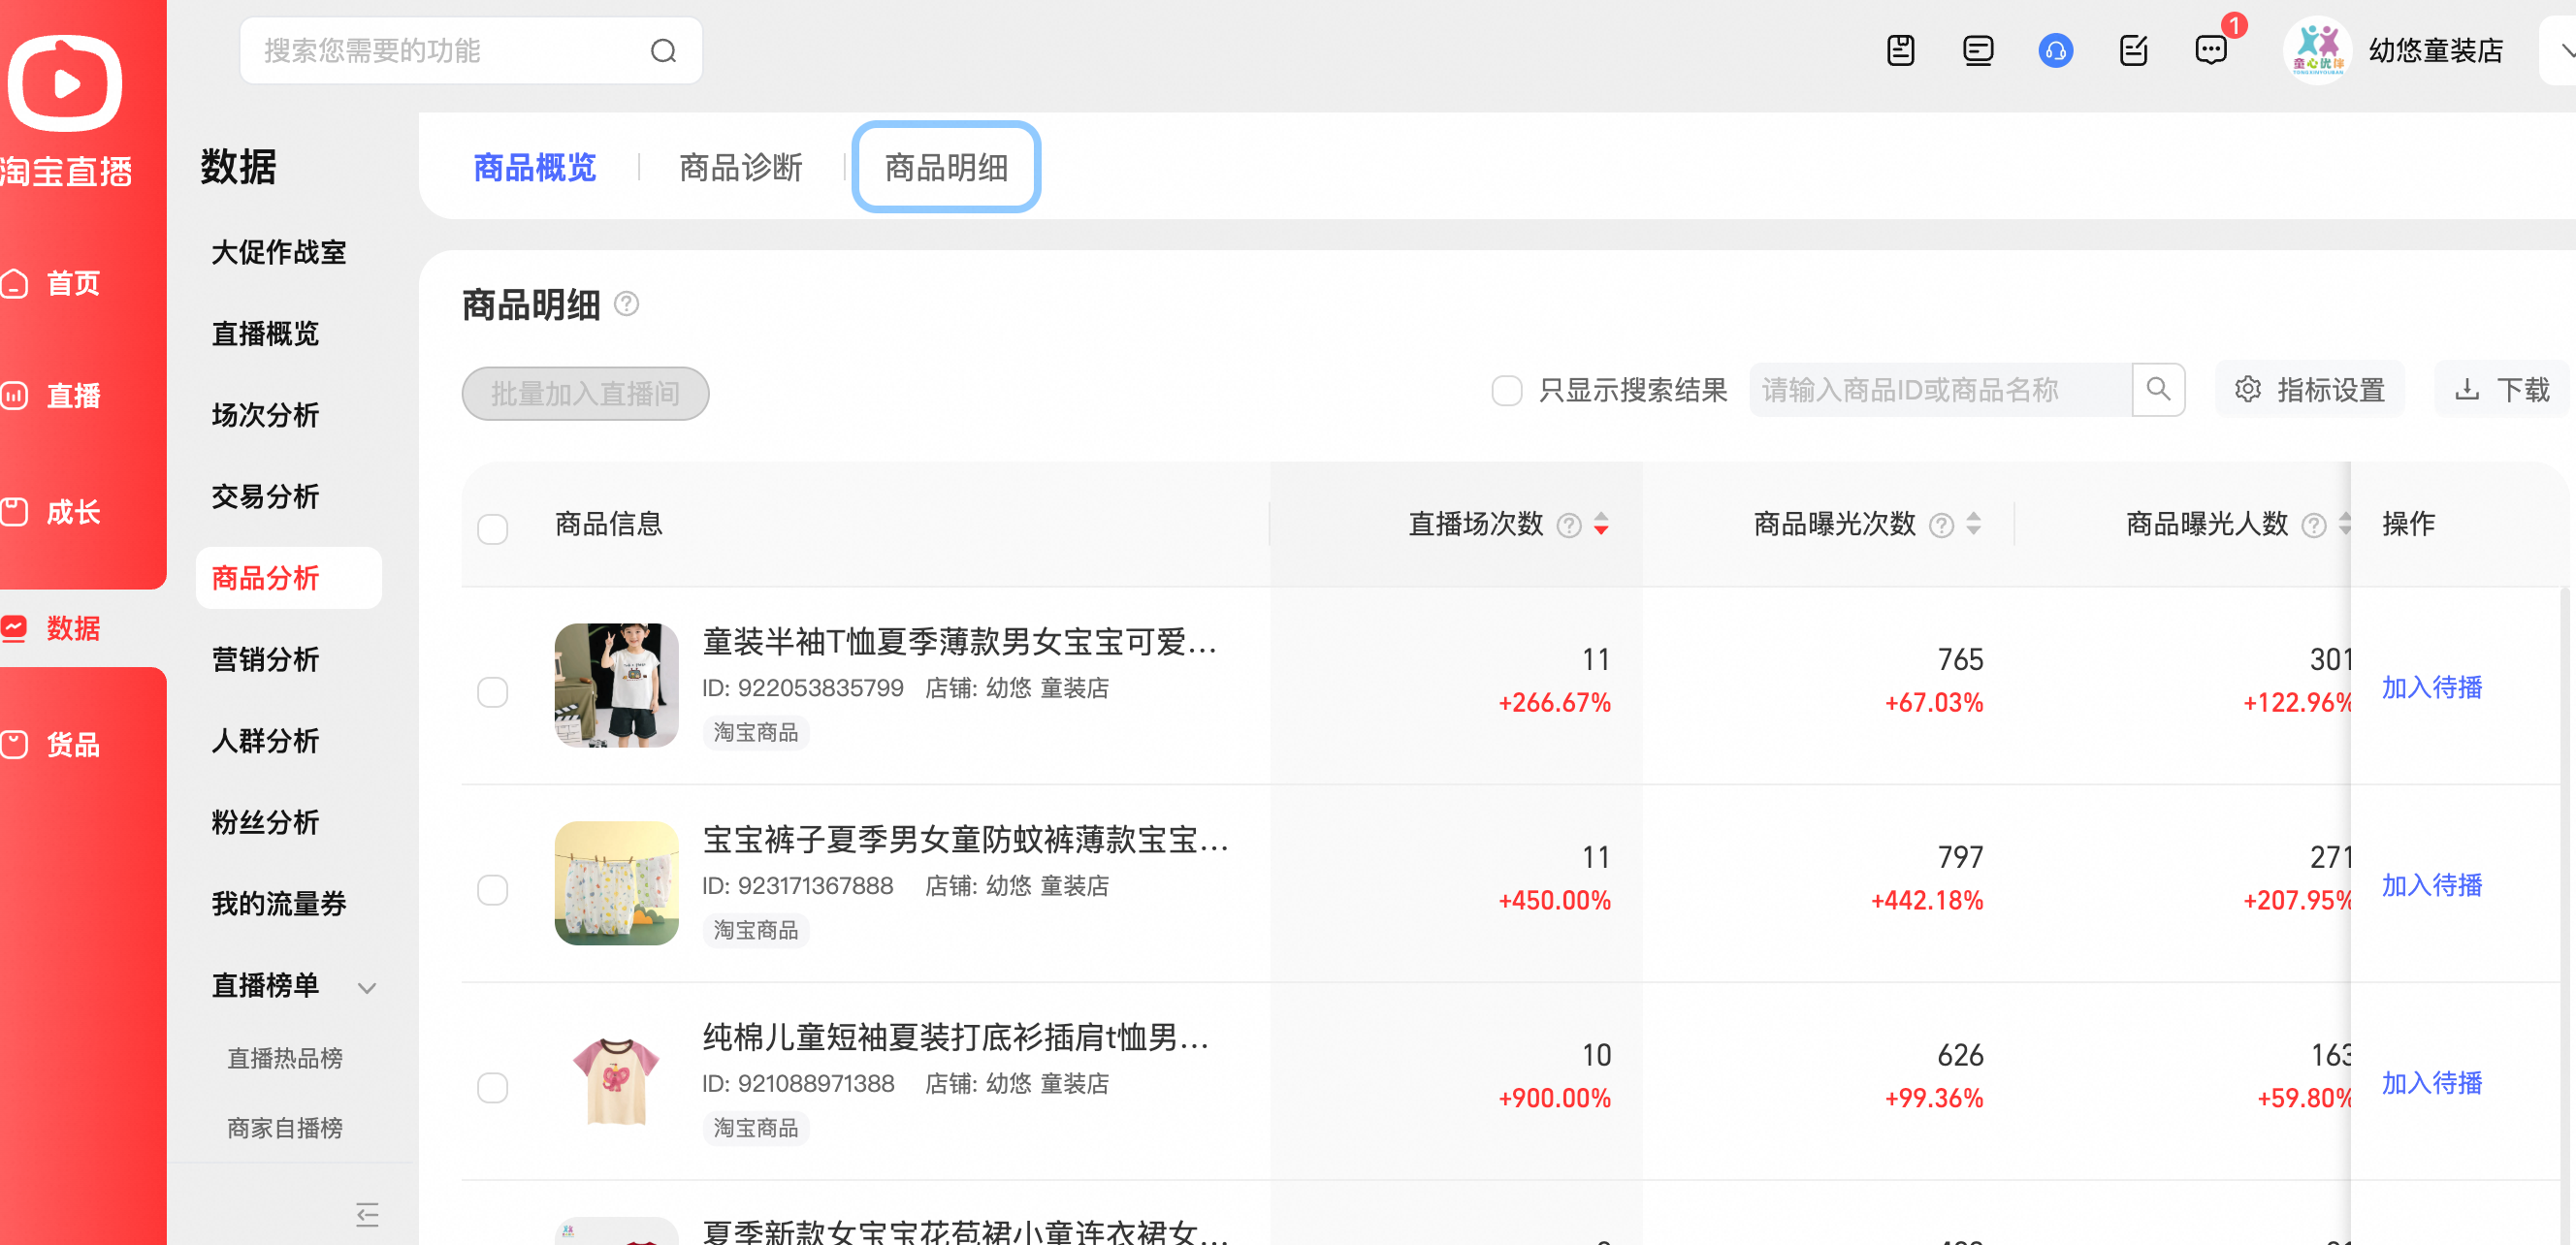Focus the 请输入商品ID或商品名称 input
The height and width of the screenshot is (1245, 2576).
coord(1940,389)
